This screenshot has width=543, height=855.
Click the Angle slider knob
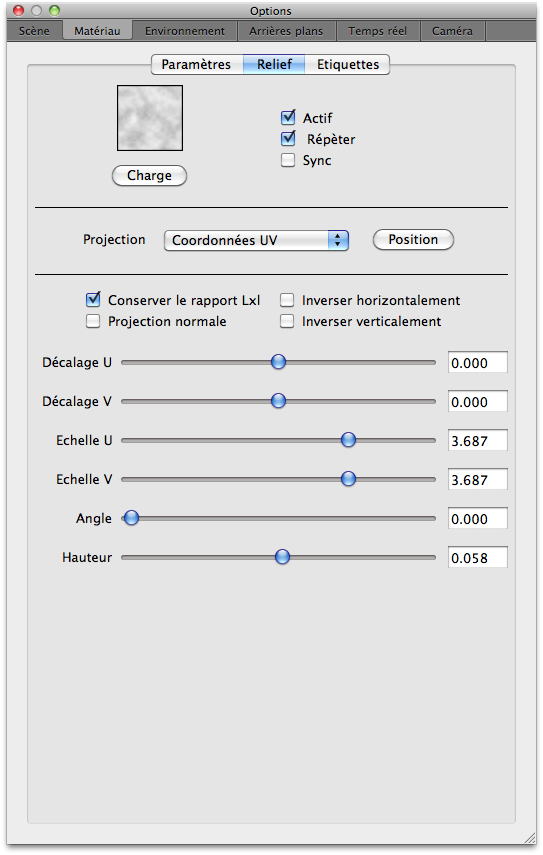click(131, 517)
